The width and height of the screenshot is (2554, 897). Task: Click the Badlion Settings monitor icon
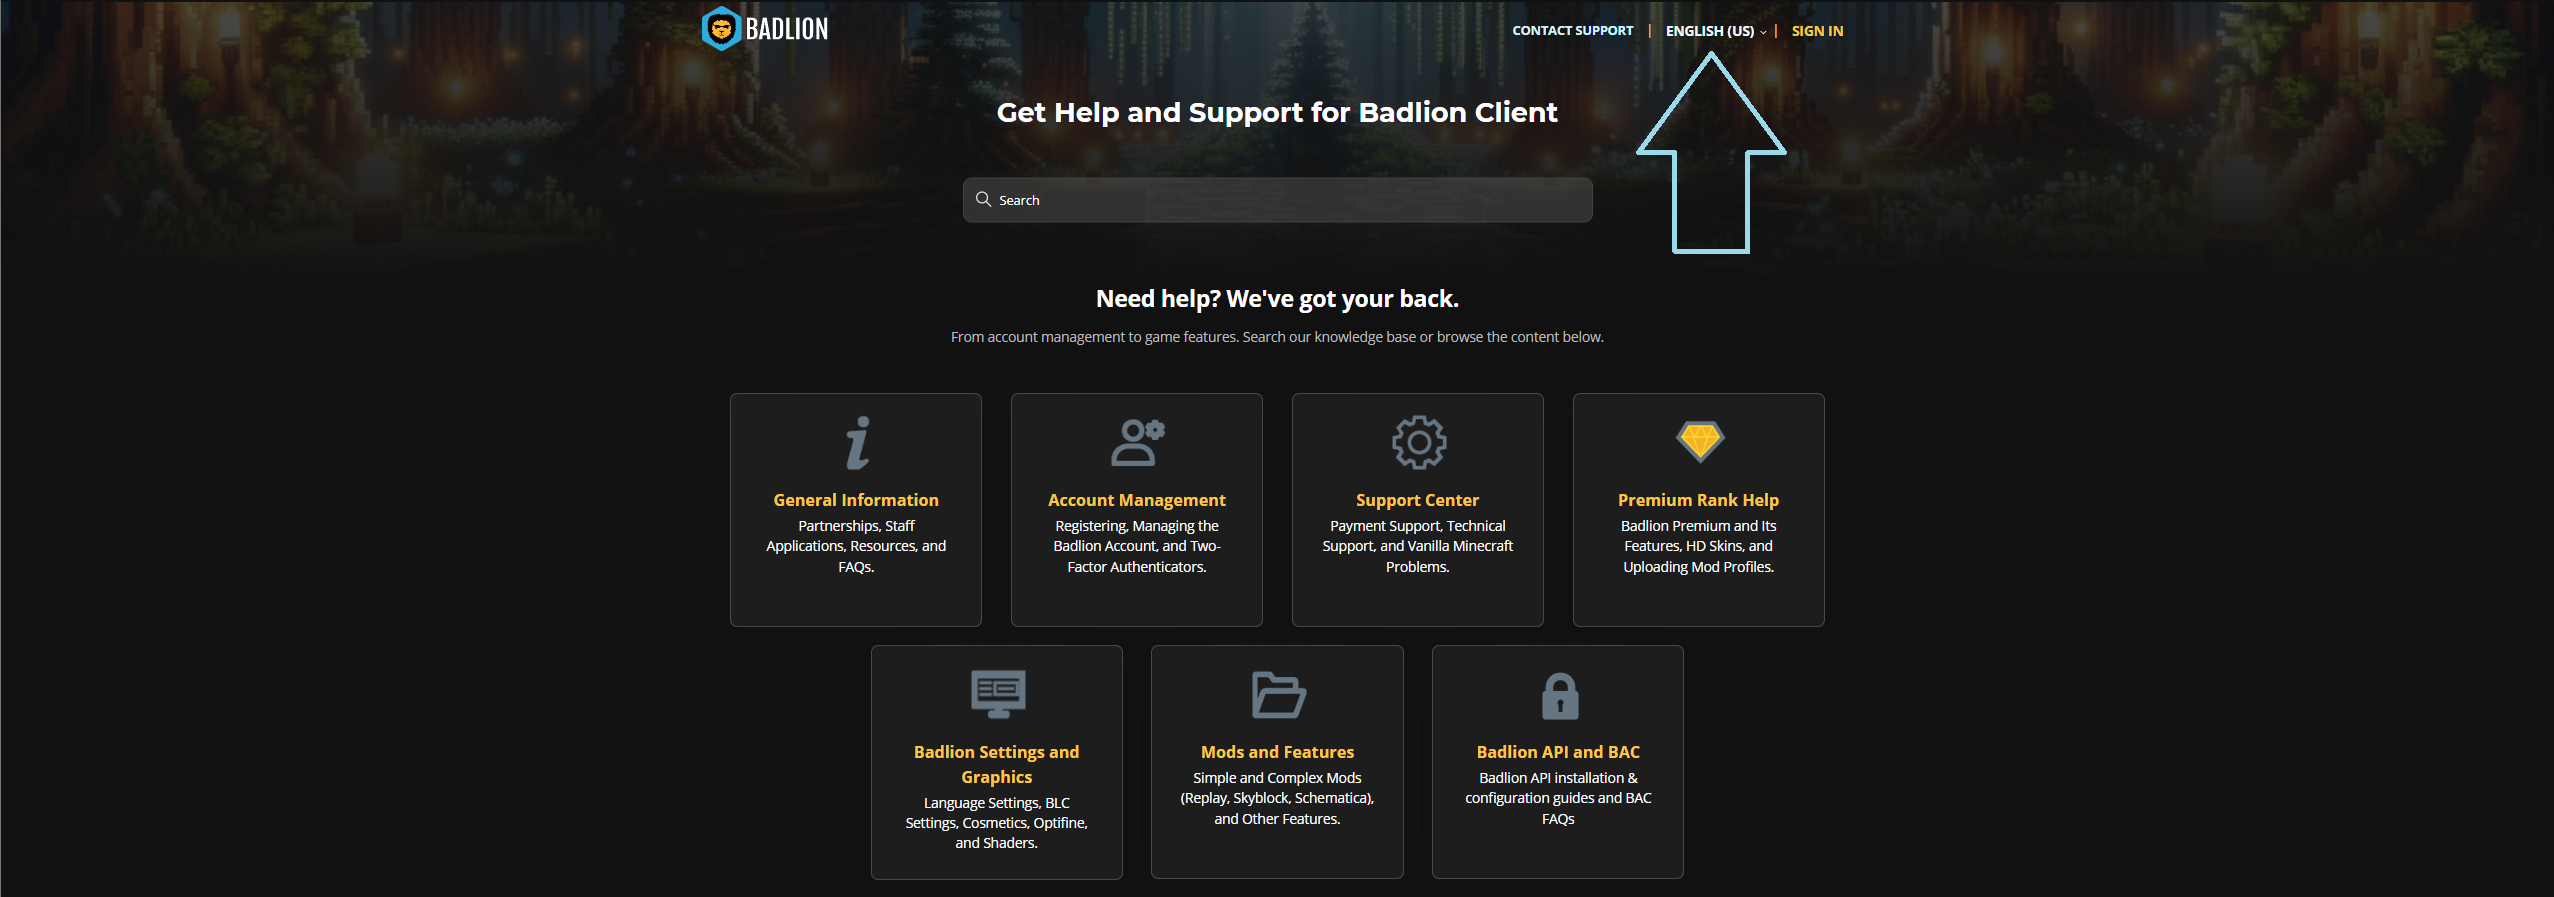tap(998, 694)
